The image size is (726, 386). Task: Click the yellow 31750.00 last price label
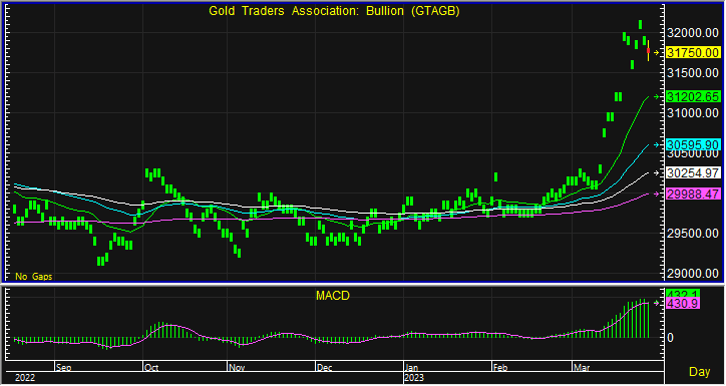point(693,52)
